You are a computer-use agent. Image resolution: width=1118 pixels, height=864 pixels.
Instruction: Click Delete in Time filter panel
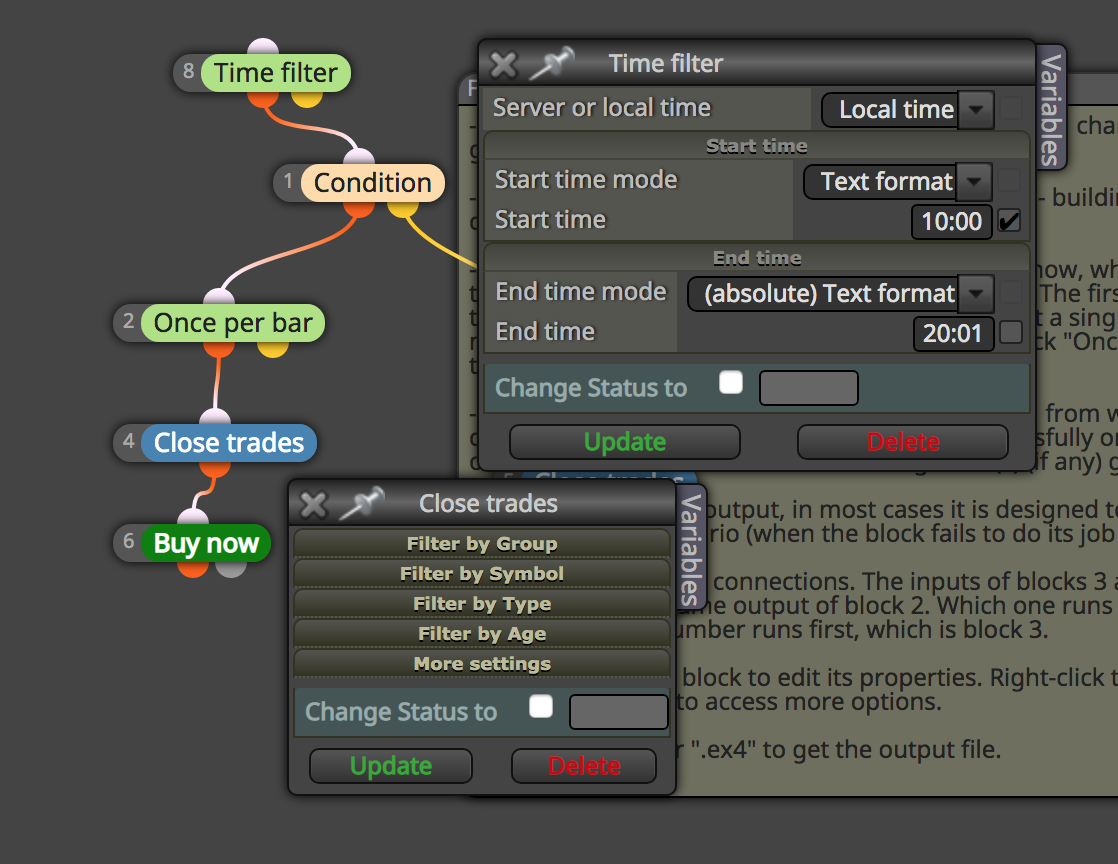coord(903,442)
